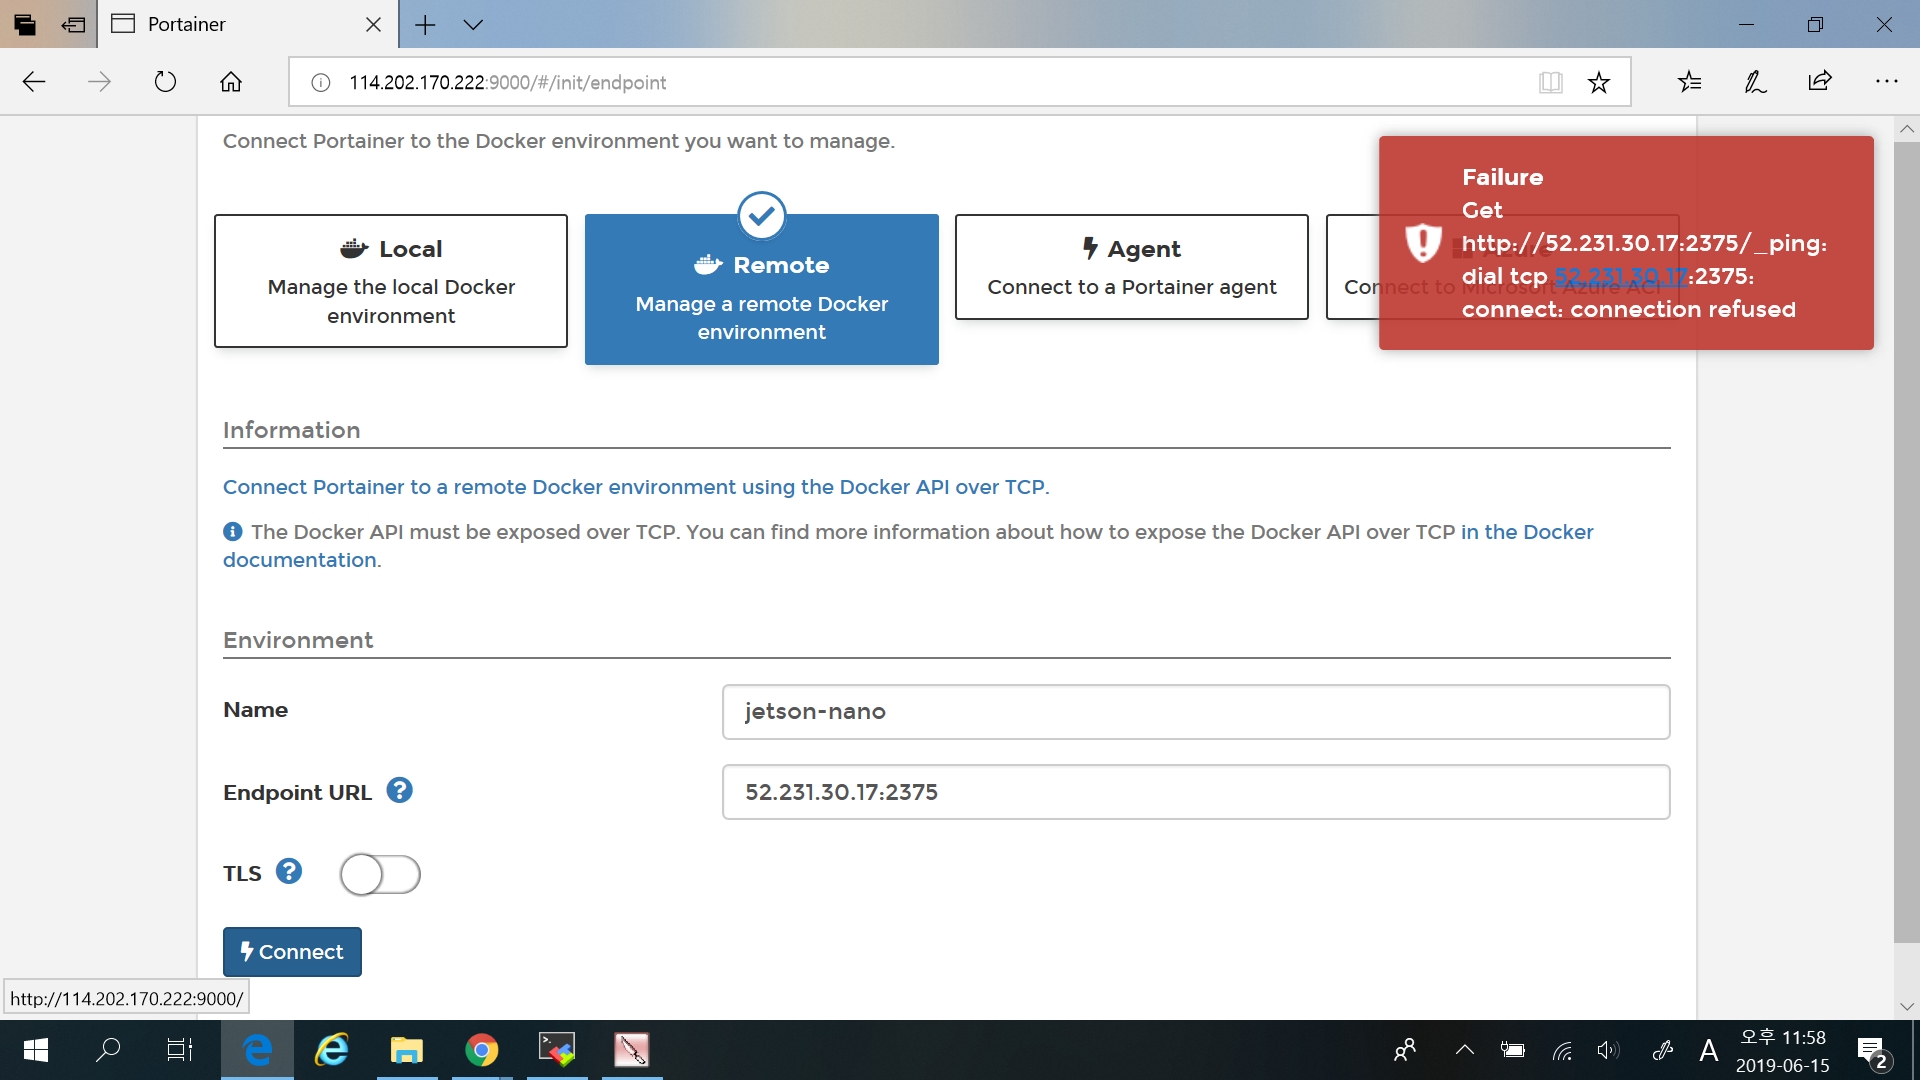The image size is (1920, 1080).
Task: Open the favorites hub icon
Action: pos(1690,82)
